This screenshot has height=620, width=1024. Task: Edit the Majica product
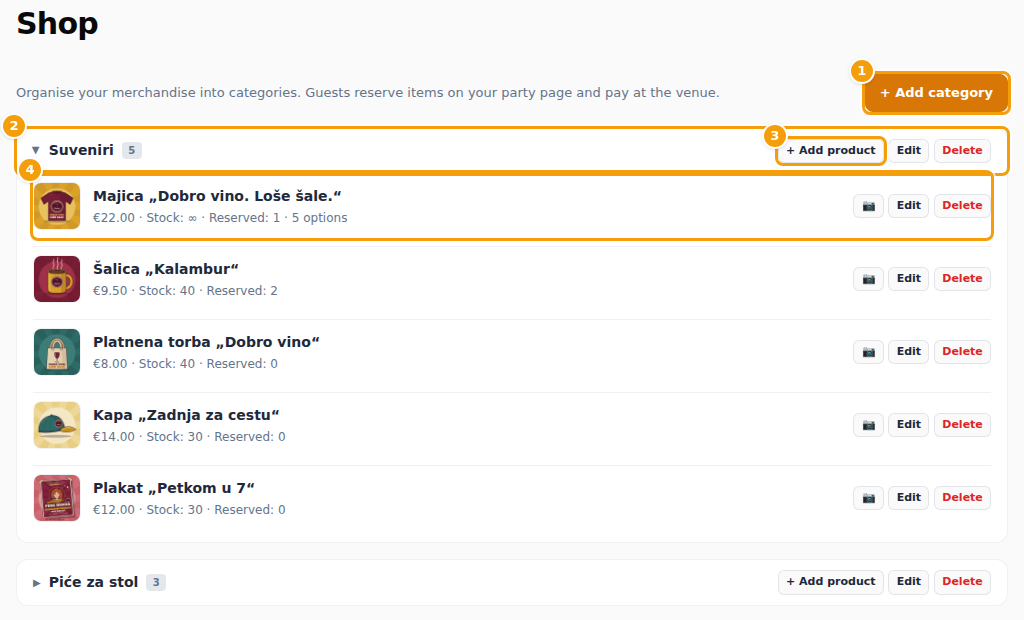click(908, 206)
